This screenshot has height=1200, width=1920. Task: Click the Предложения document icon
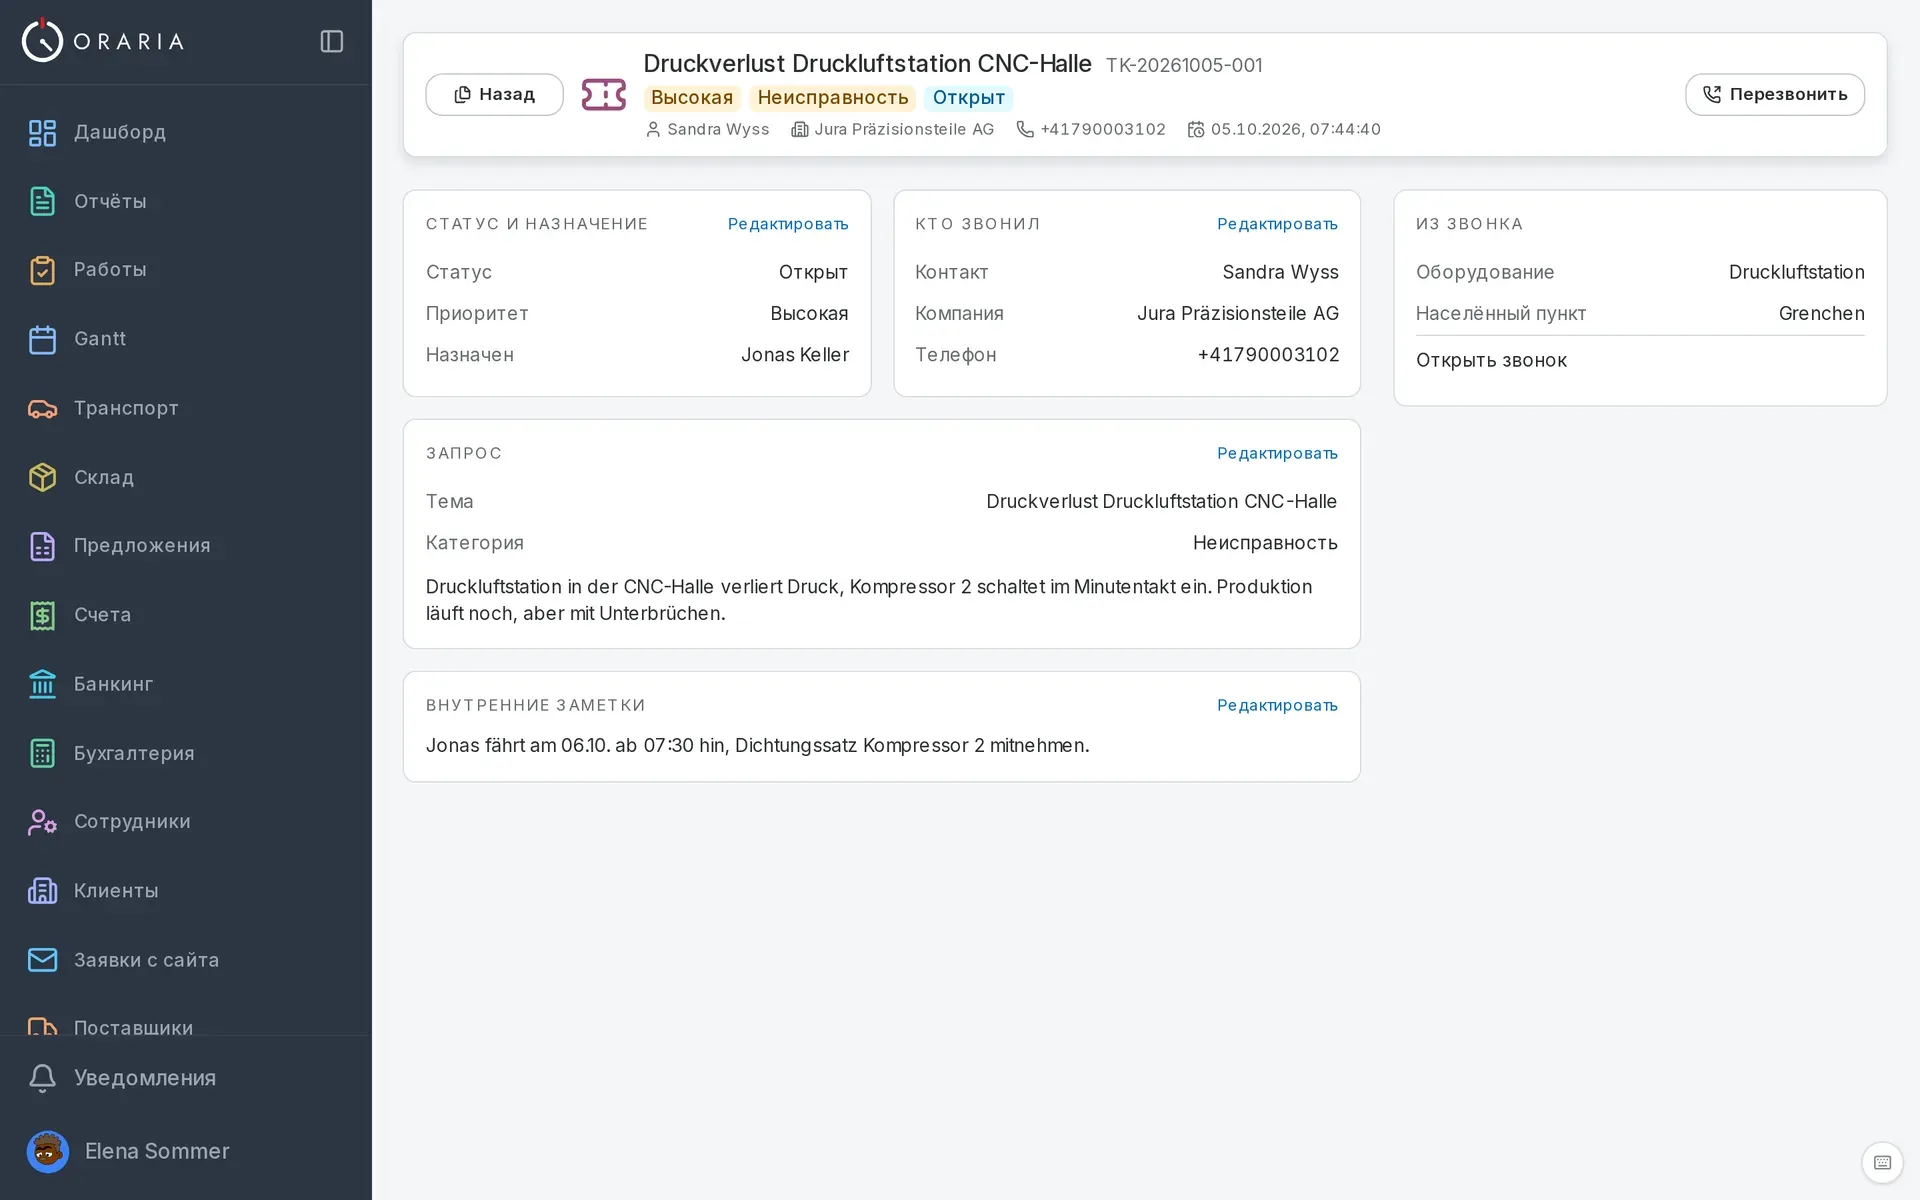42,546
